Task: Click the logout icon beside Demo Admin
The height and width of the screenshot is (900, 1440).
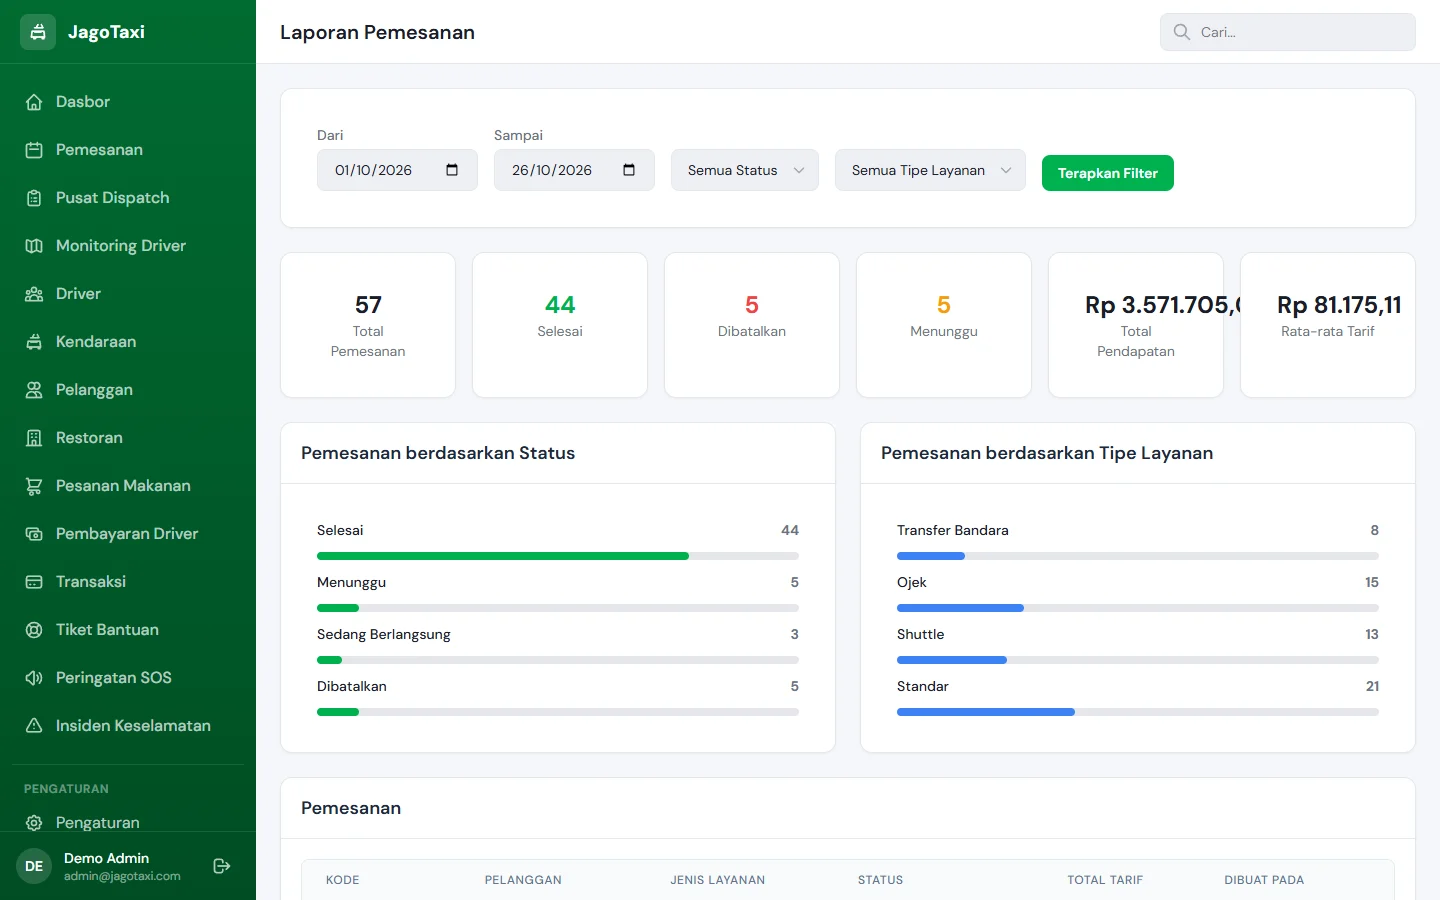Action: [x=222, y=866]
